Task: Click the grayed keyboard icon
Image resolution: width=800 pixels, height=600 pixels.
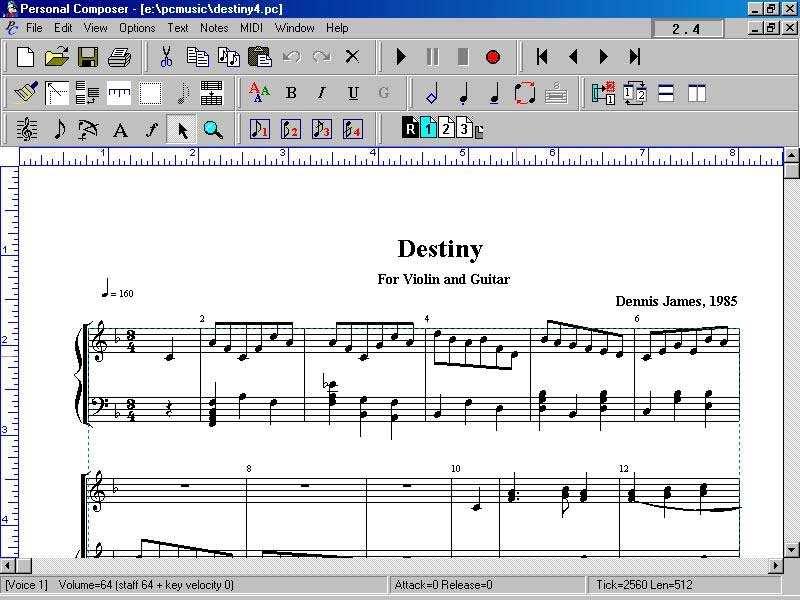Action: (556, 93)
